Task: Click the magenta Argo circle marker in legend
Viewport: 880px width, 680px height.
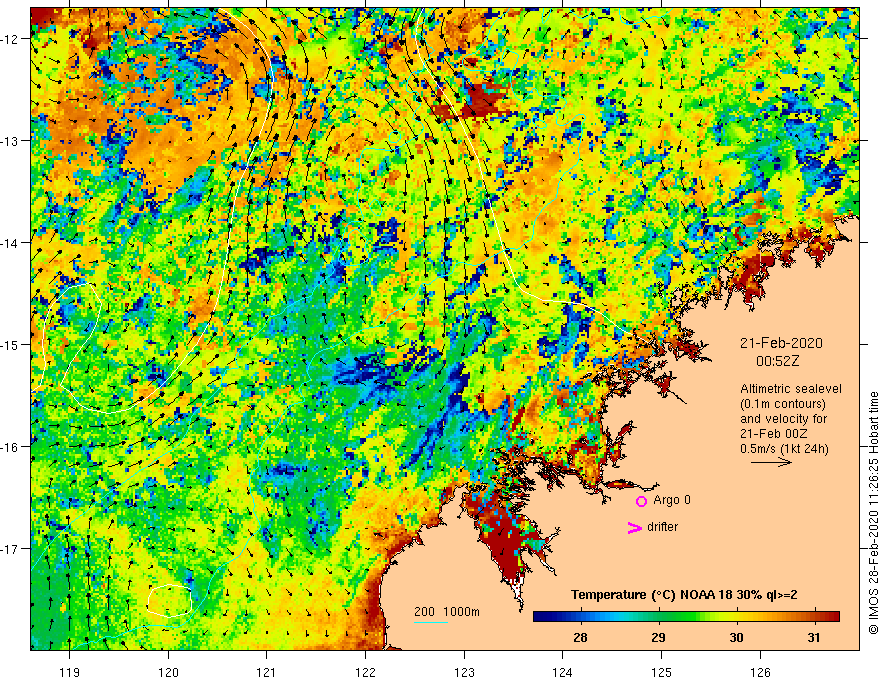Action: click(x=641, y=501)
